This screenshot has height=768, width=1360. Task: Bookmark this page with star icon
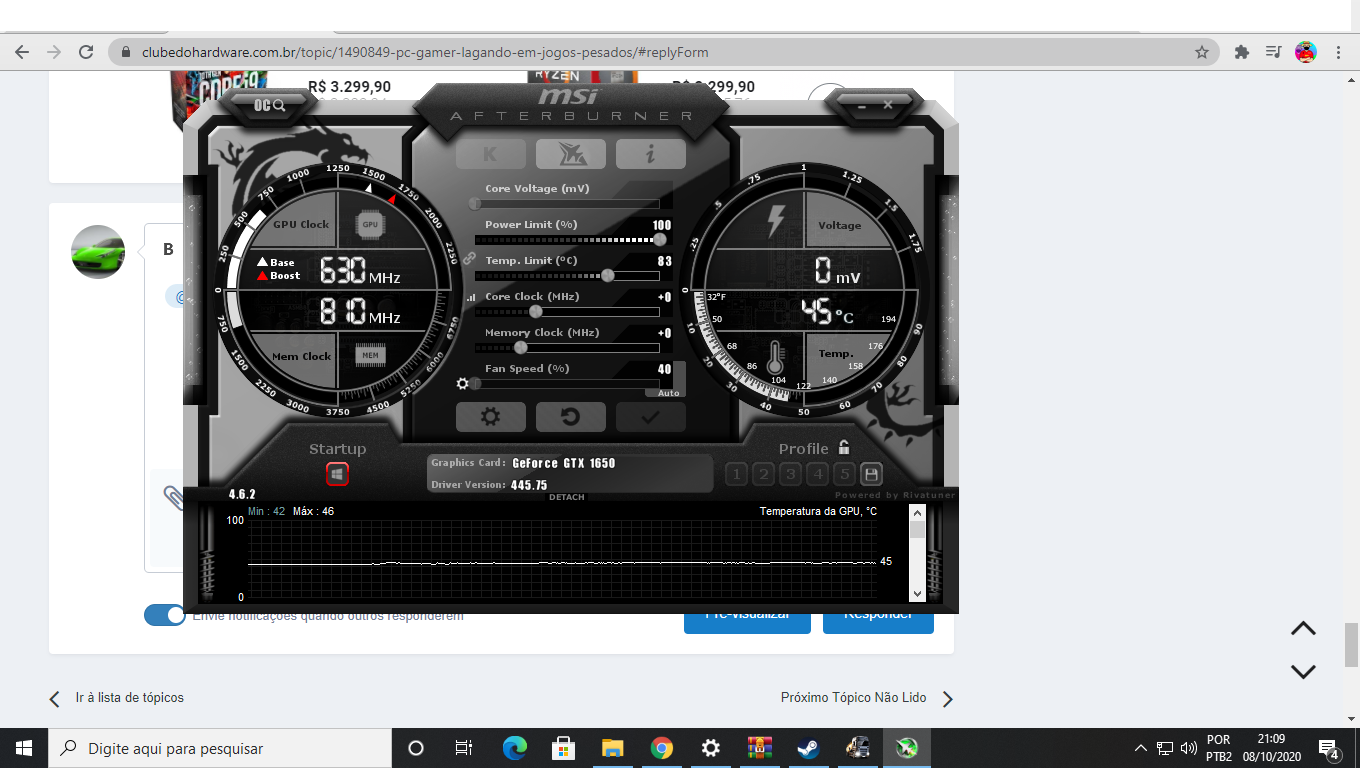tap(1202, 52)
